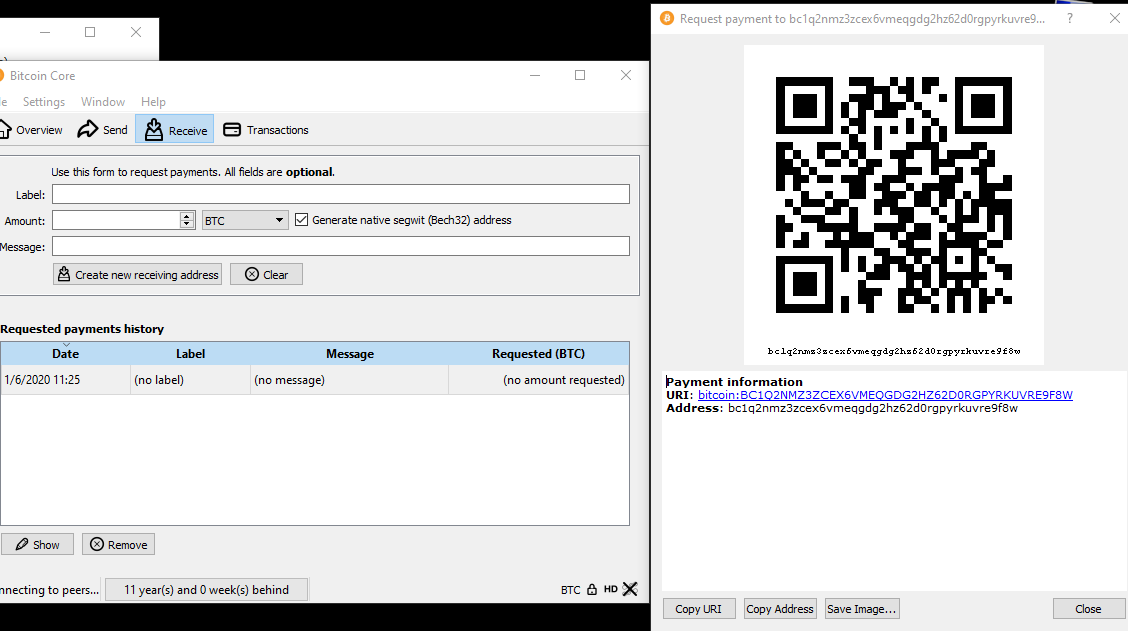Close the Bitcoin Core window

click(626, 75)
